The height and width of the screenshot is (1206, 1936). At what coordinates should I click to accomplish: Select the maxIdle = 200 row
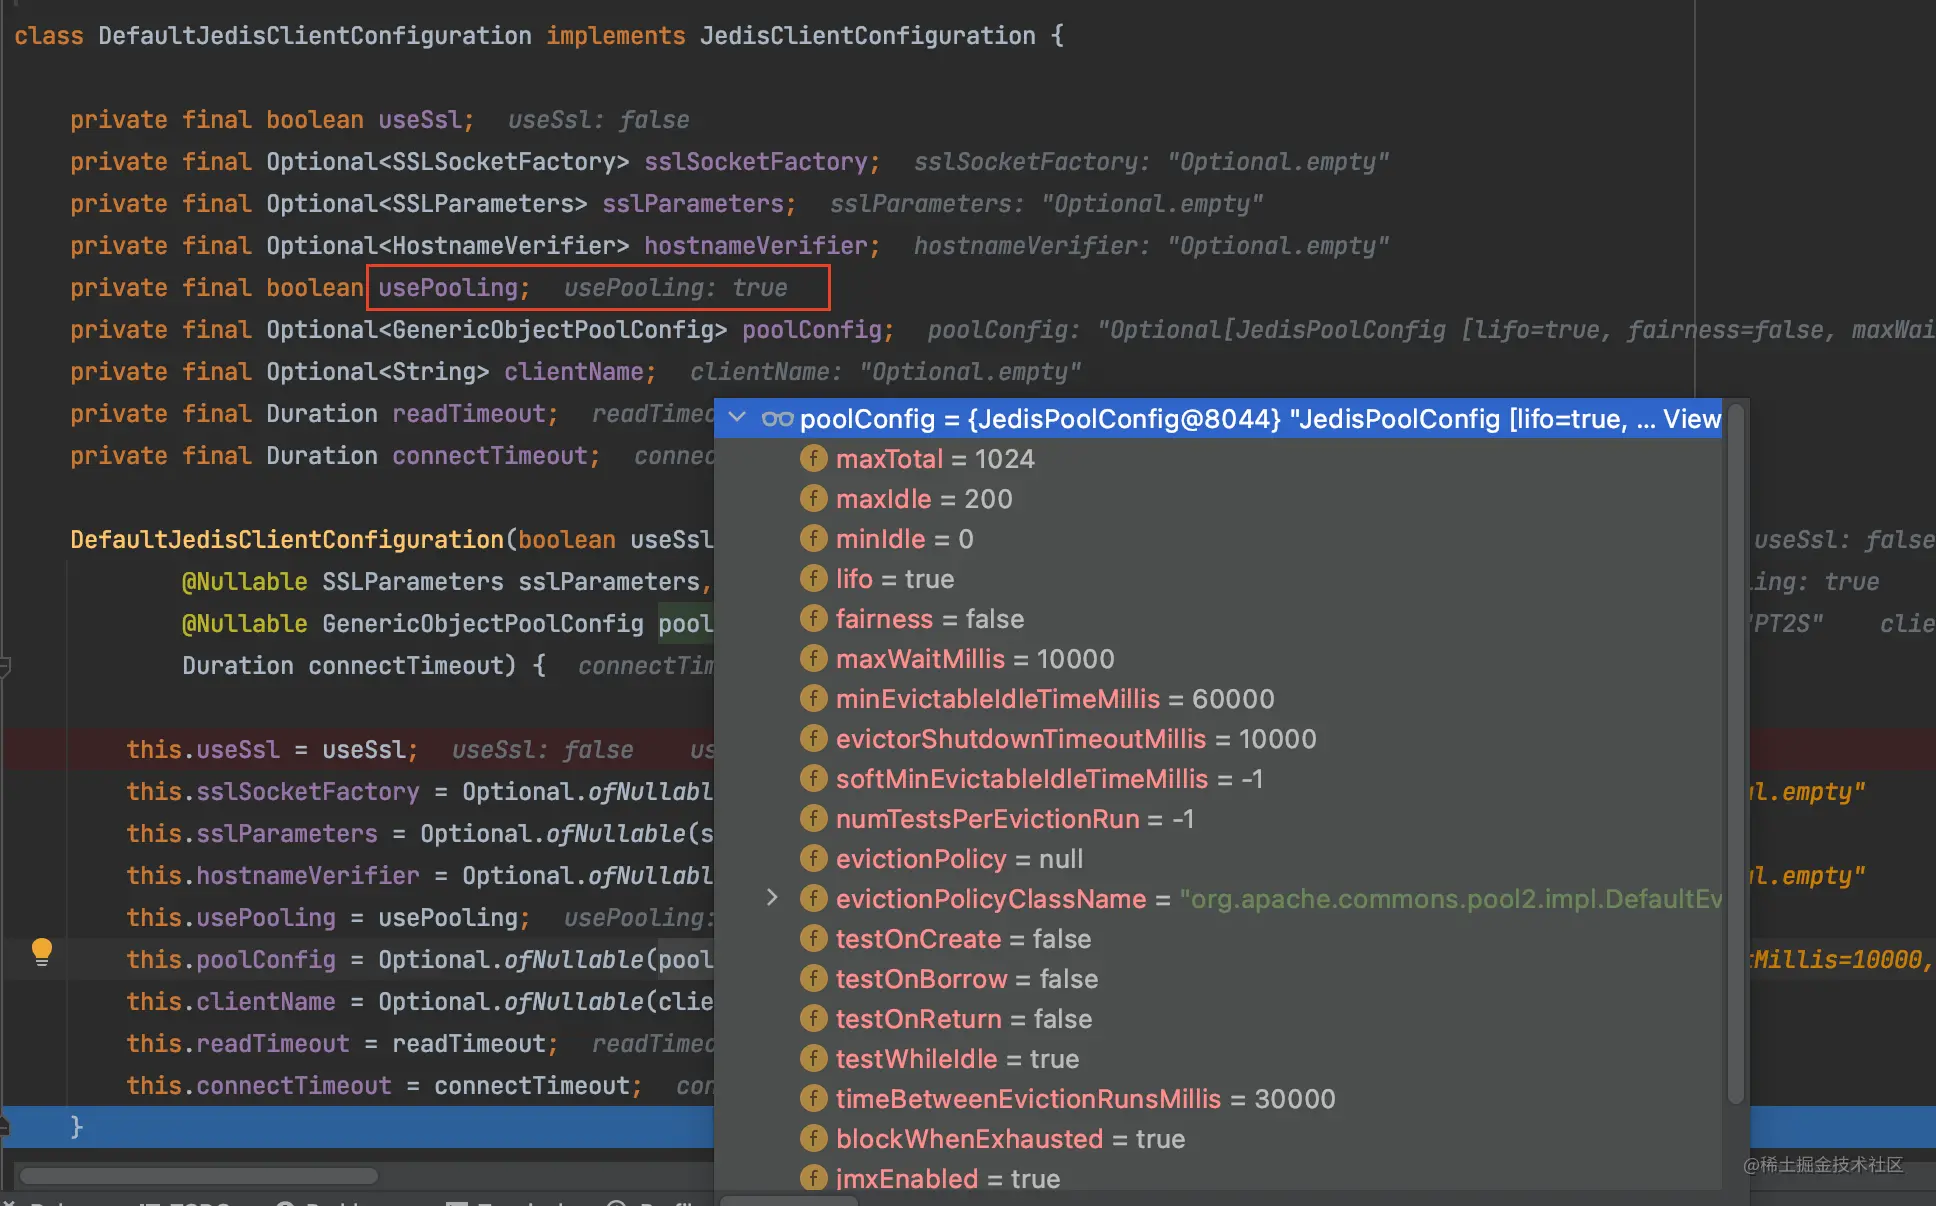pyautogui.click(x=923, y=499)
